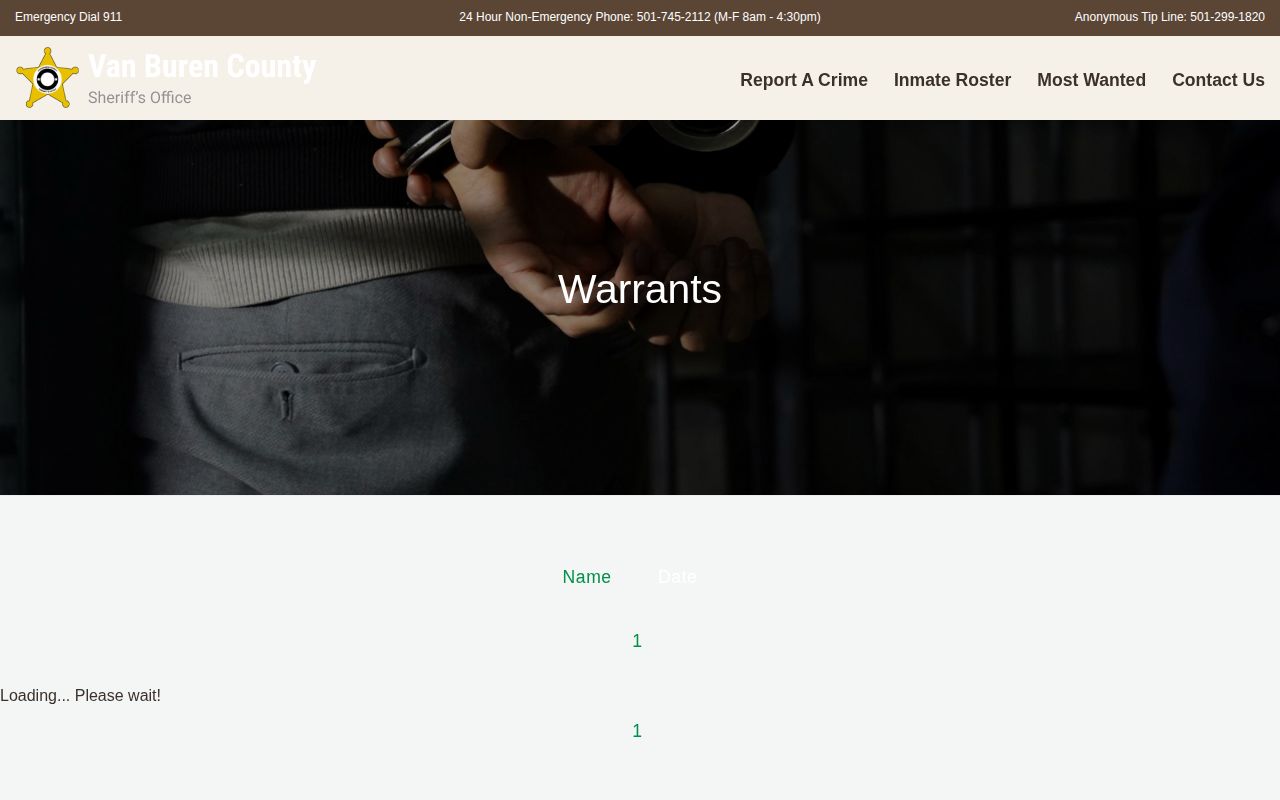Select page 1 above the loading message
This screenshot has width=1280, height=800.
coord(637,641)
